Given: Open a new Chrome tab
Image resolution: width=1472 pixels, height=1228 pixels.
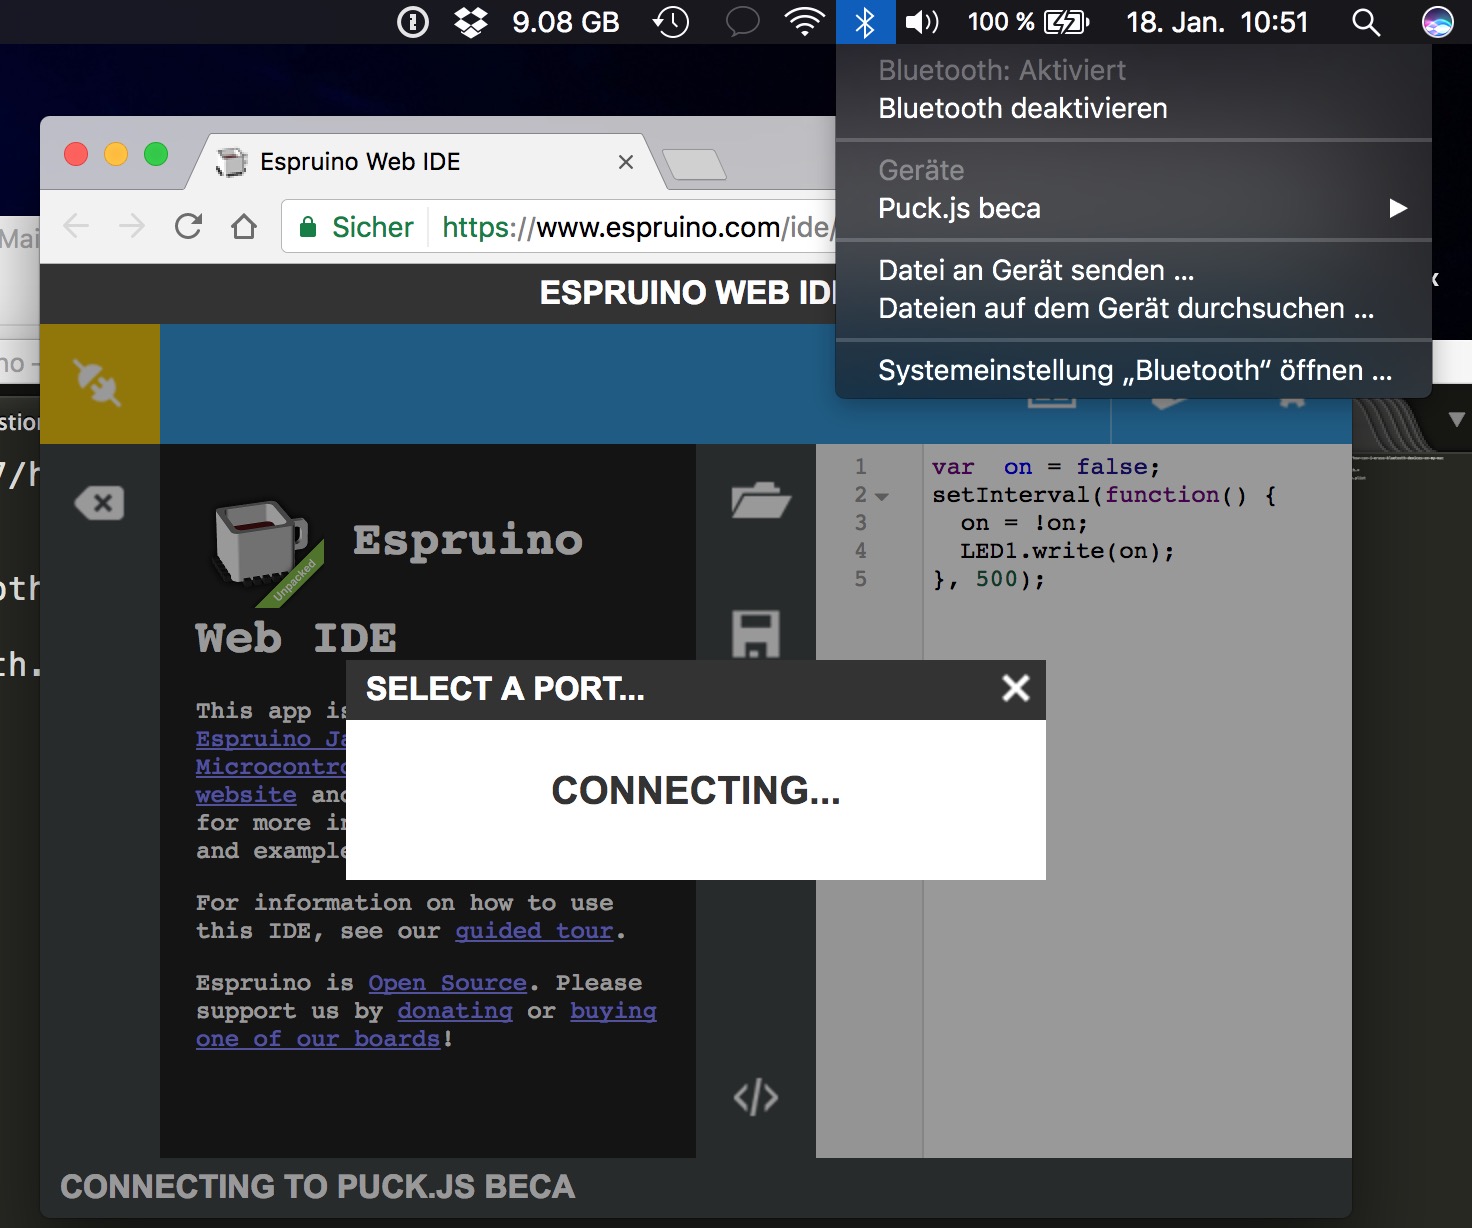Looking at the screenshot, I should click(694, 164).
